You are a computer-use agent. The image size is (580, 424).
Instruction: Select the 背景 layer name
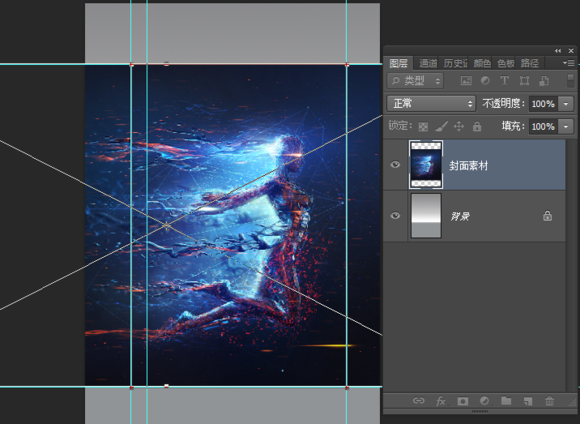460,216
